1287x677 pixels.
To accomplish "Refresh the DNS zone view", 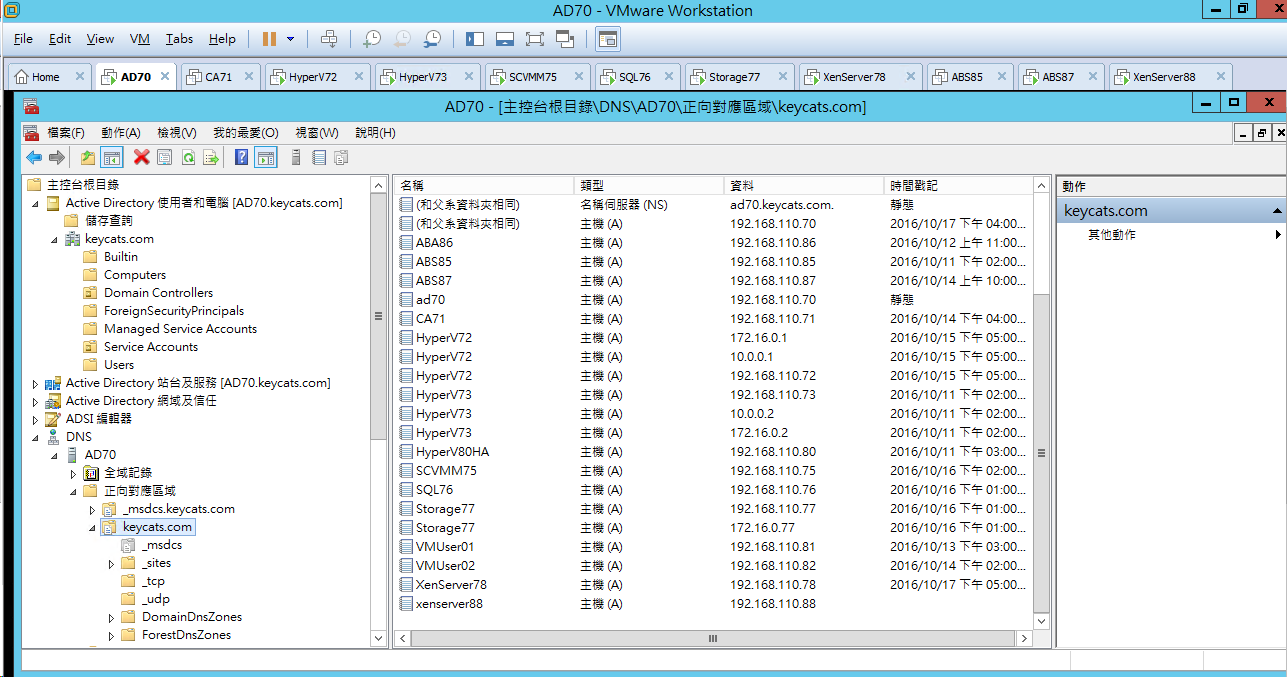I will click(x=187, y=157).
